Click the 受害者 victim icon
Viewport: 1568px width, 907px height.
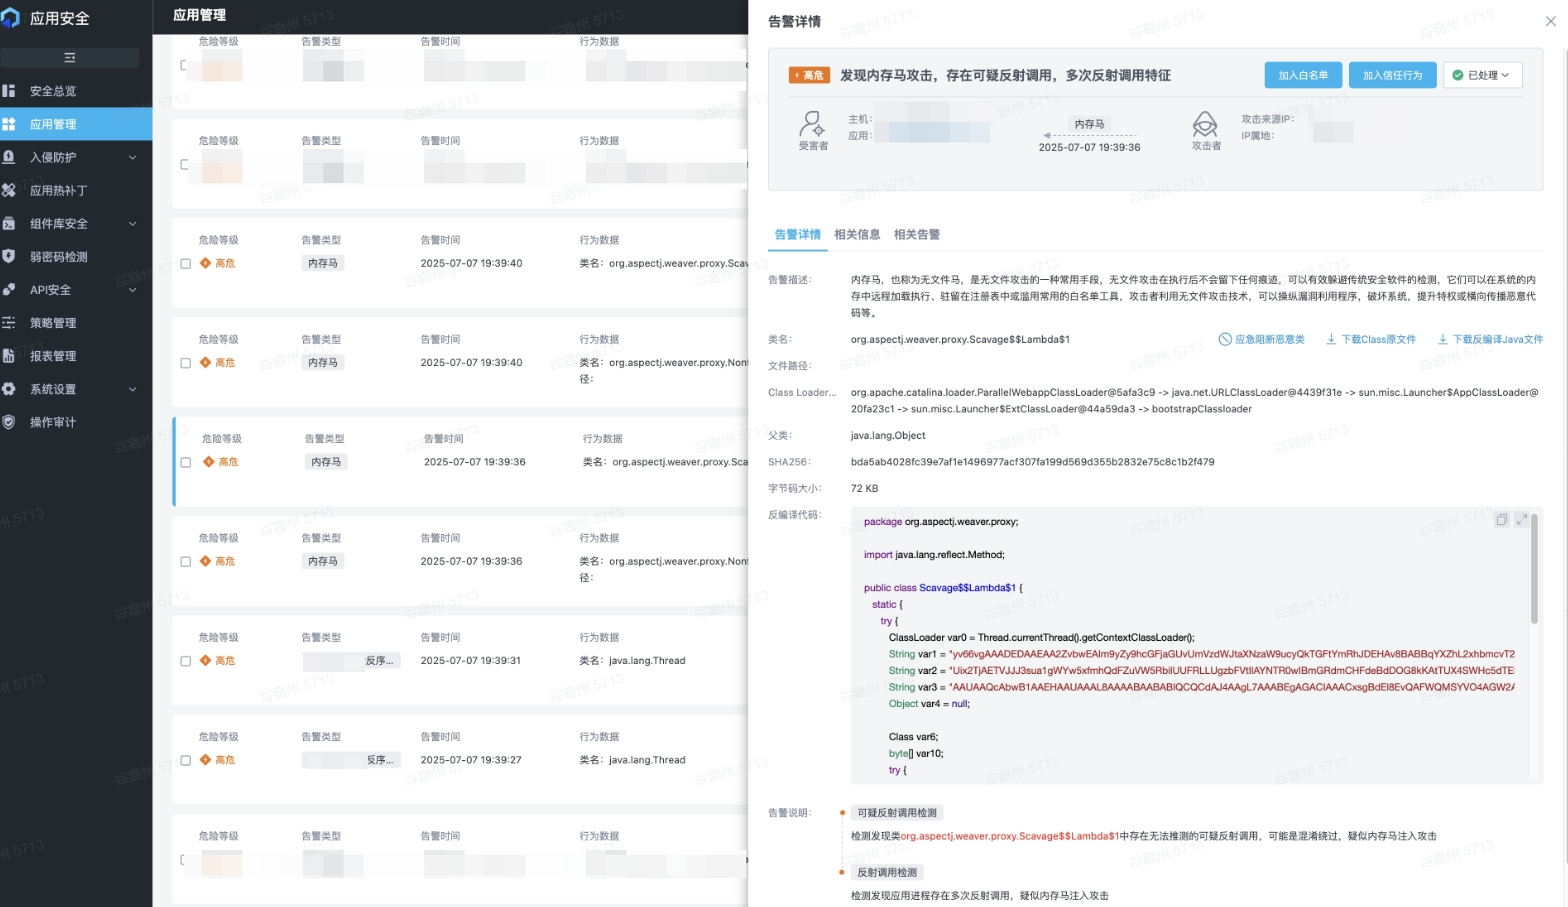(811, 125)
